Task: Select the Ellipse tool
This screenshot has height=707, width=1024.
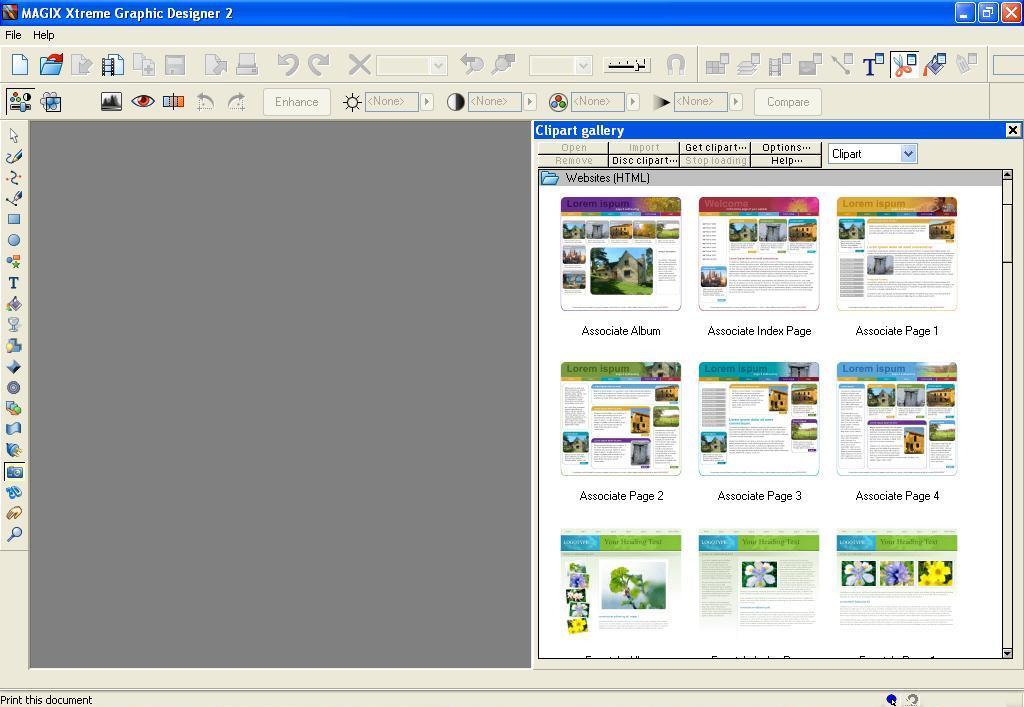Action: pos(14,240)
